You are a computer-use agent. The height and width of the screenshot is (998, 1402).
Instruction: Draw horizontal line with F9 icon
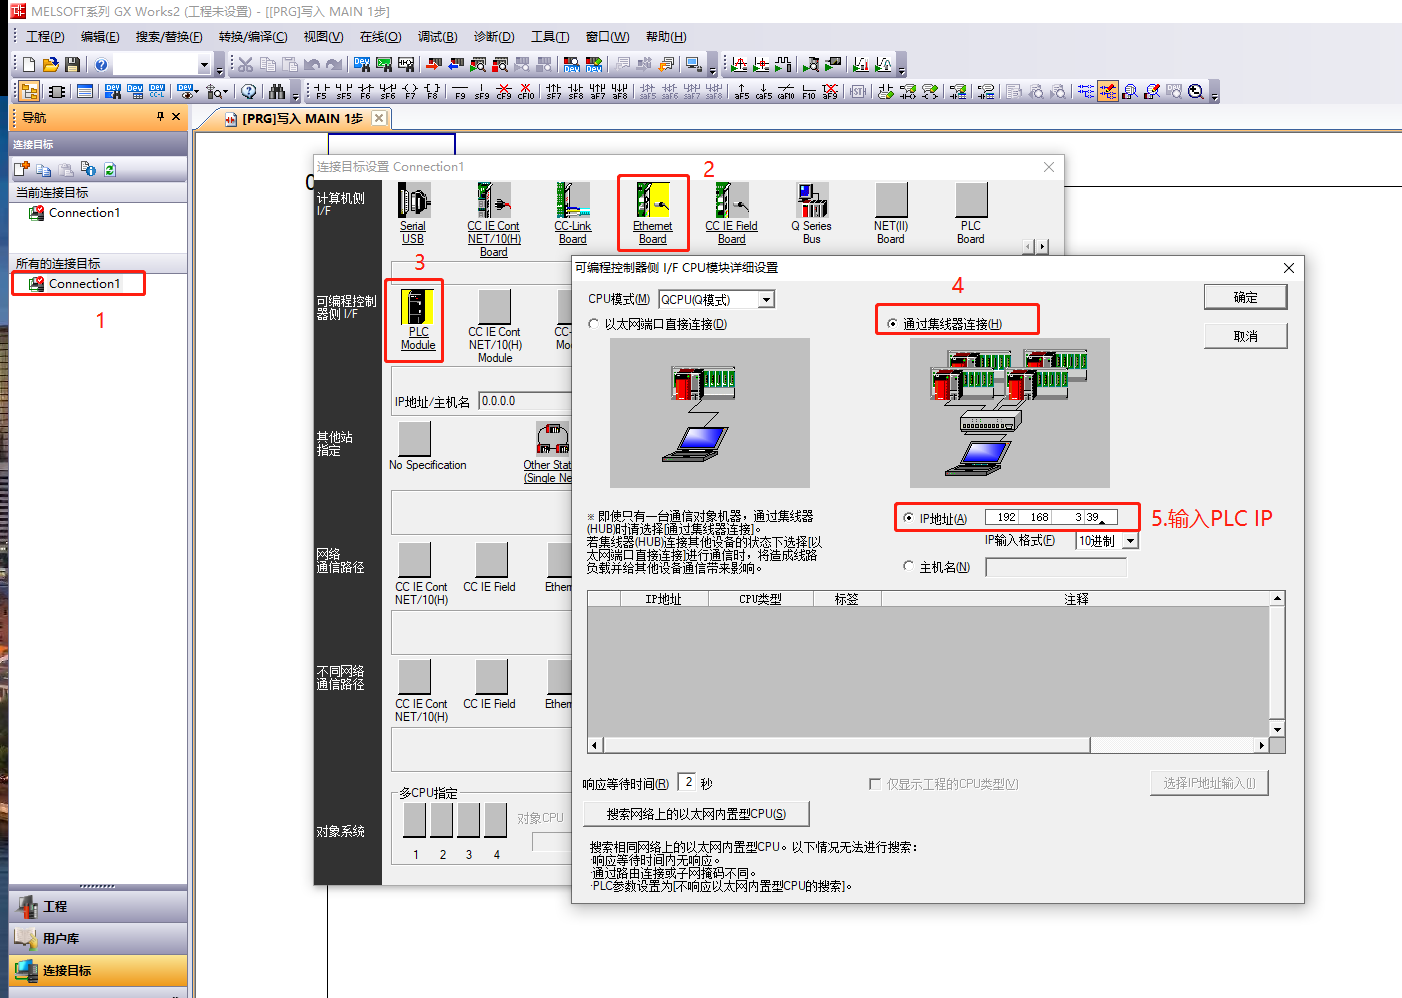pyautogui.click(x=460, y=92)
